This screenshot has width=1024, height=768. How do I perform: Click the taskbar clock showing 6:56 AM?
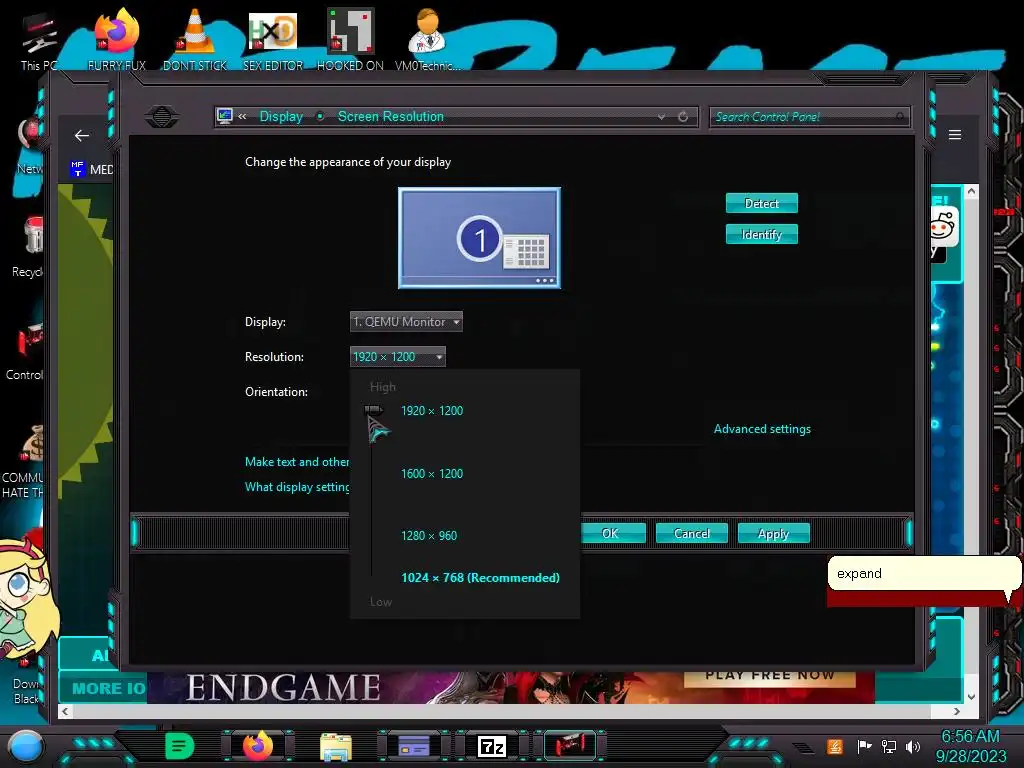point(970,746)
